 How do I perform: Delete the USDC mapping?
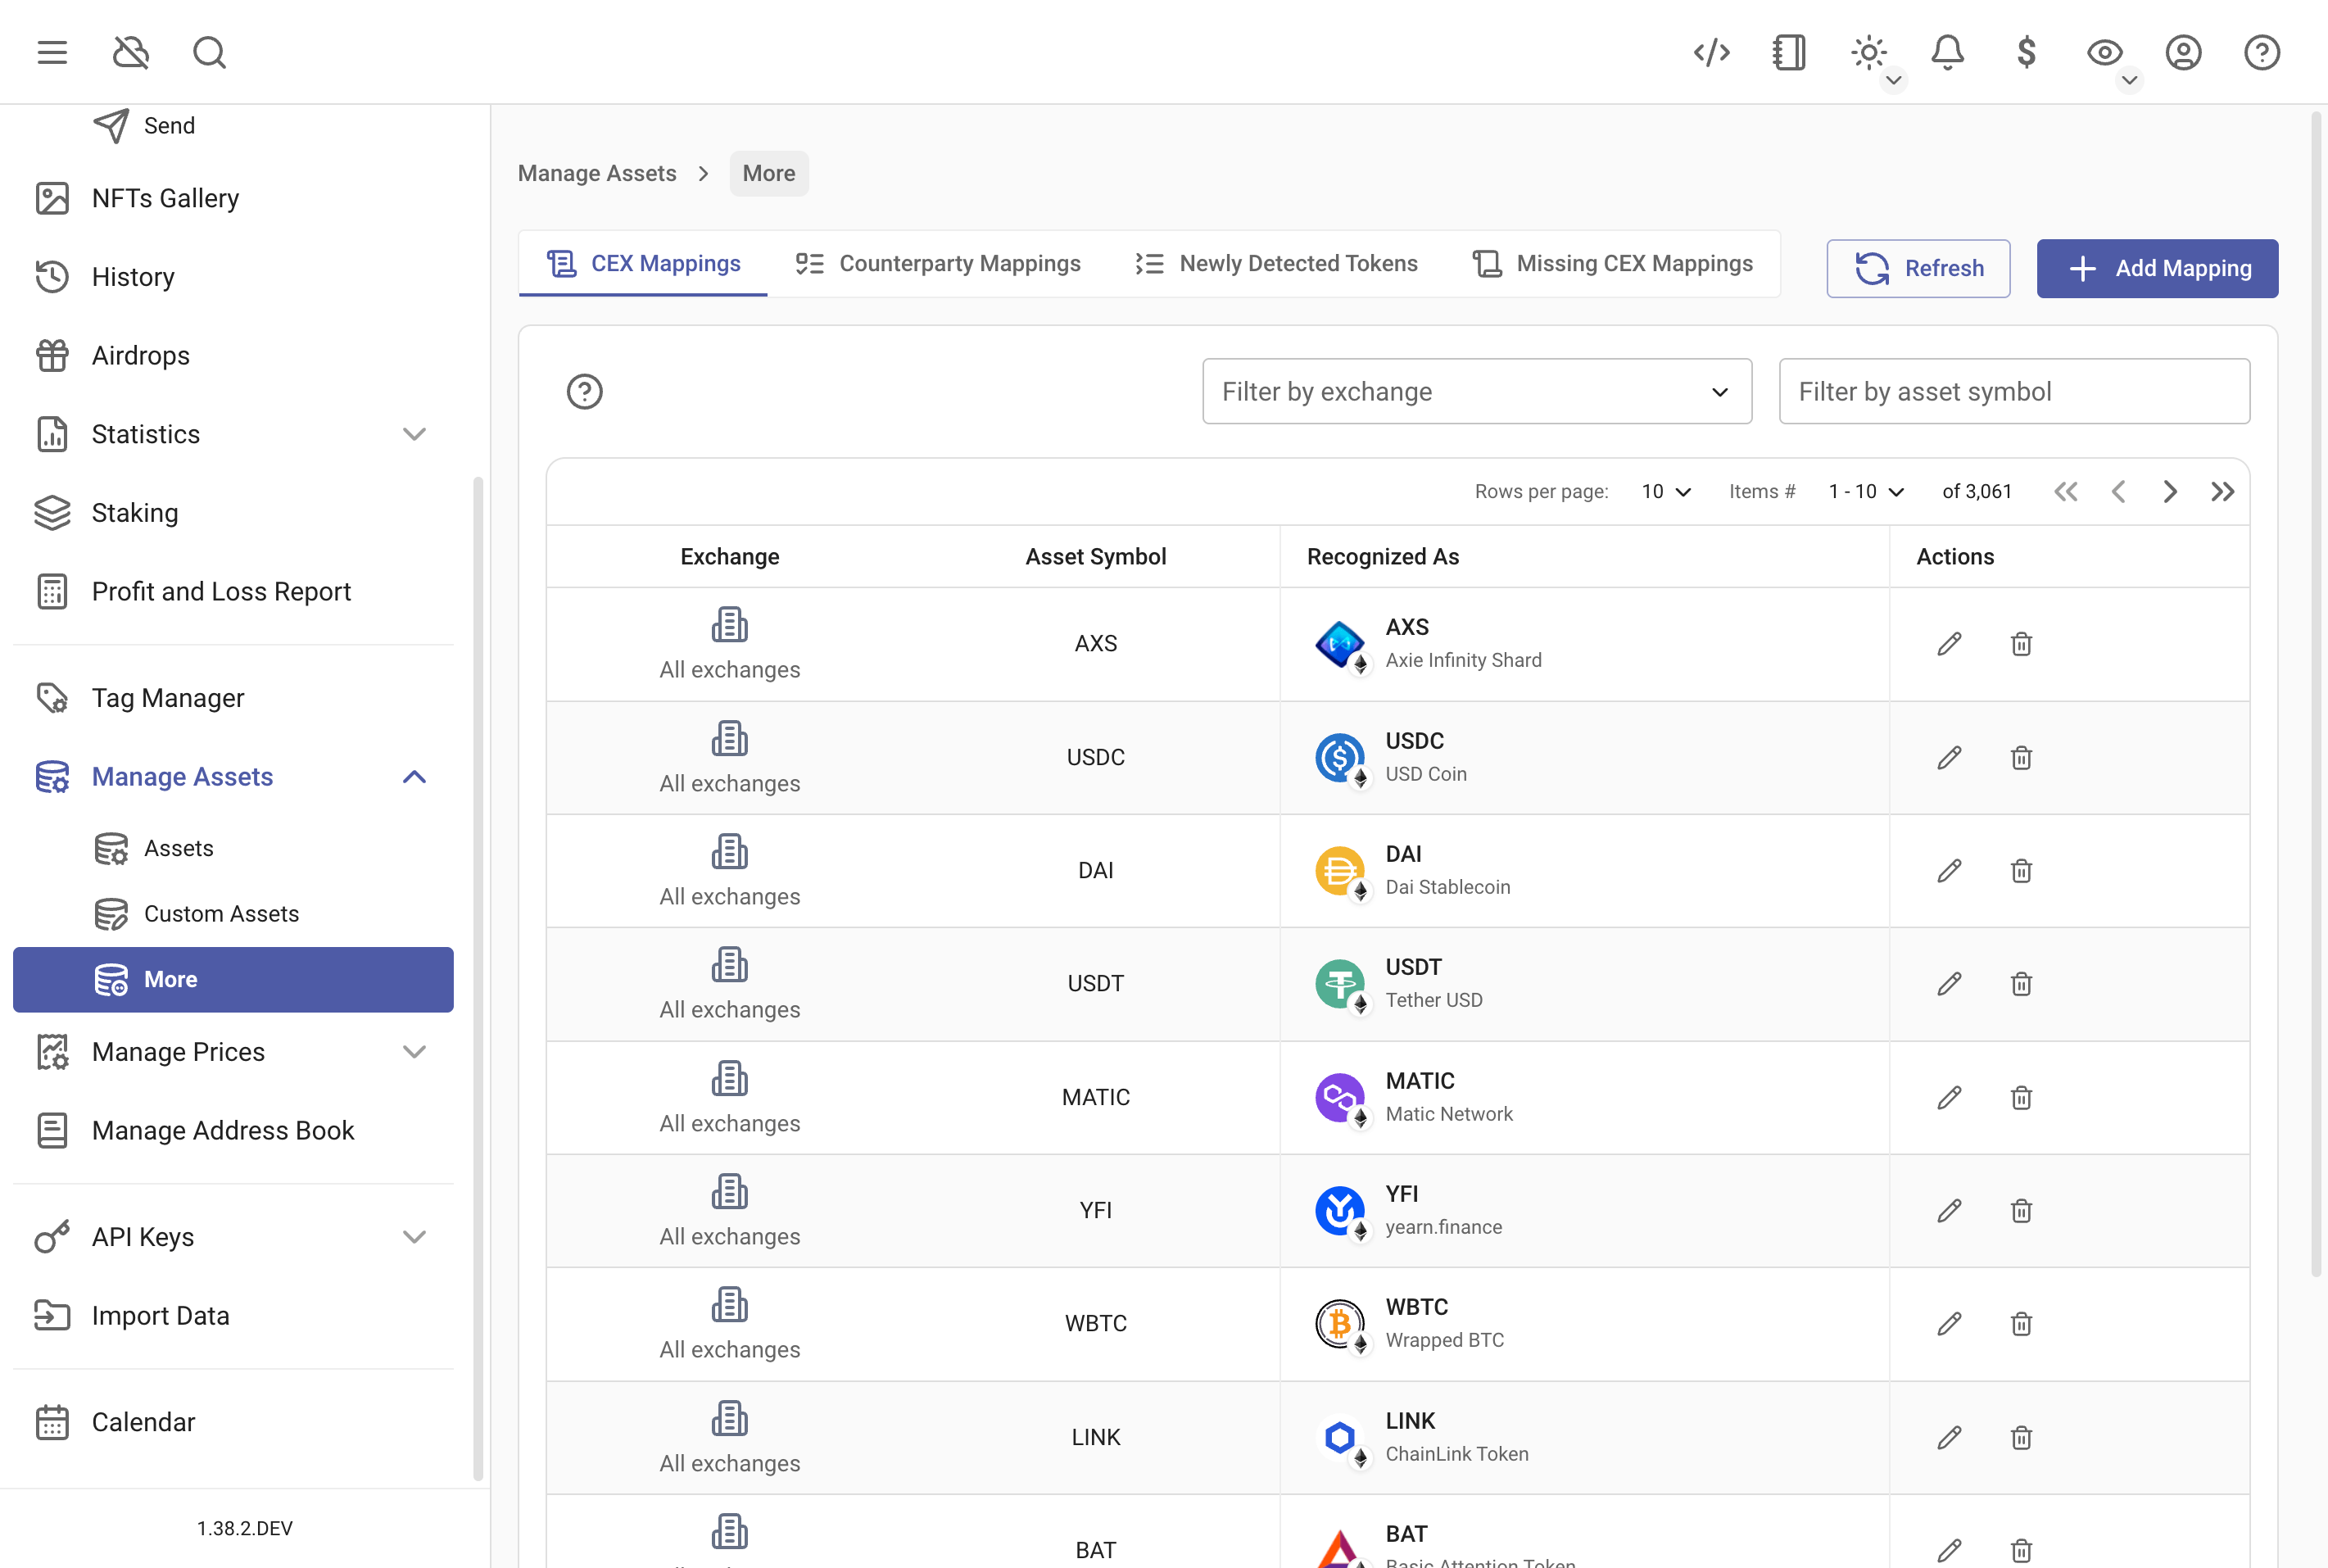click(x=2021, y=757)
